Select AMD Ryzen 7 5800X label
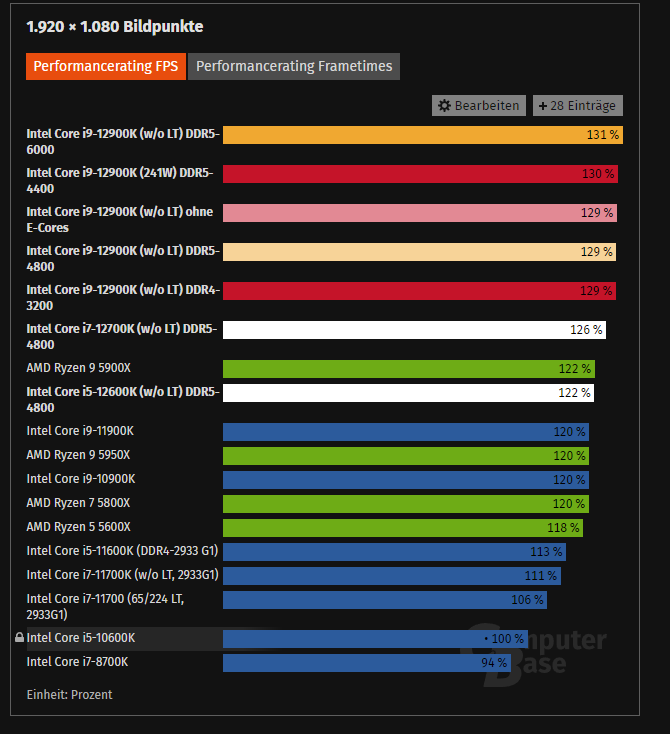Viewport: 670px width, 734px height. (x=78, y=503)
